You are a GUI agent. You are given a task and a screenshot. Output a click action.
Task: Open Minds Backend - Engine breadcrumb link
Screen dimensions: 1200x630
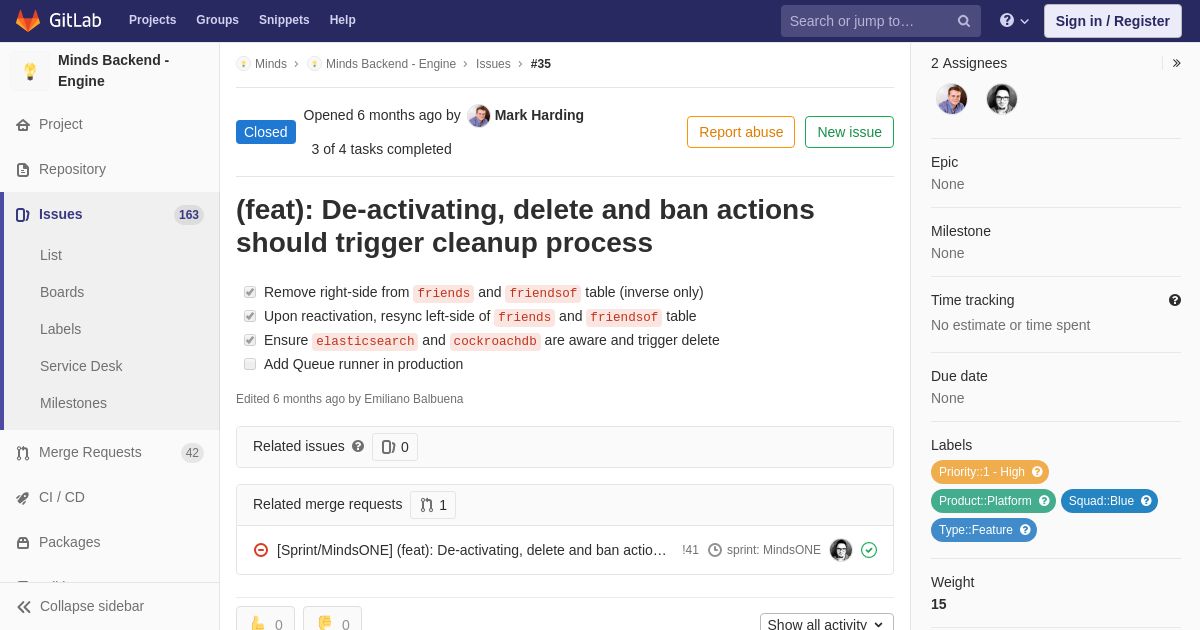click(391, 64)
